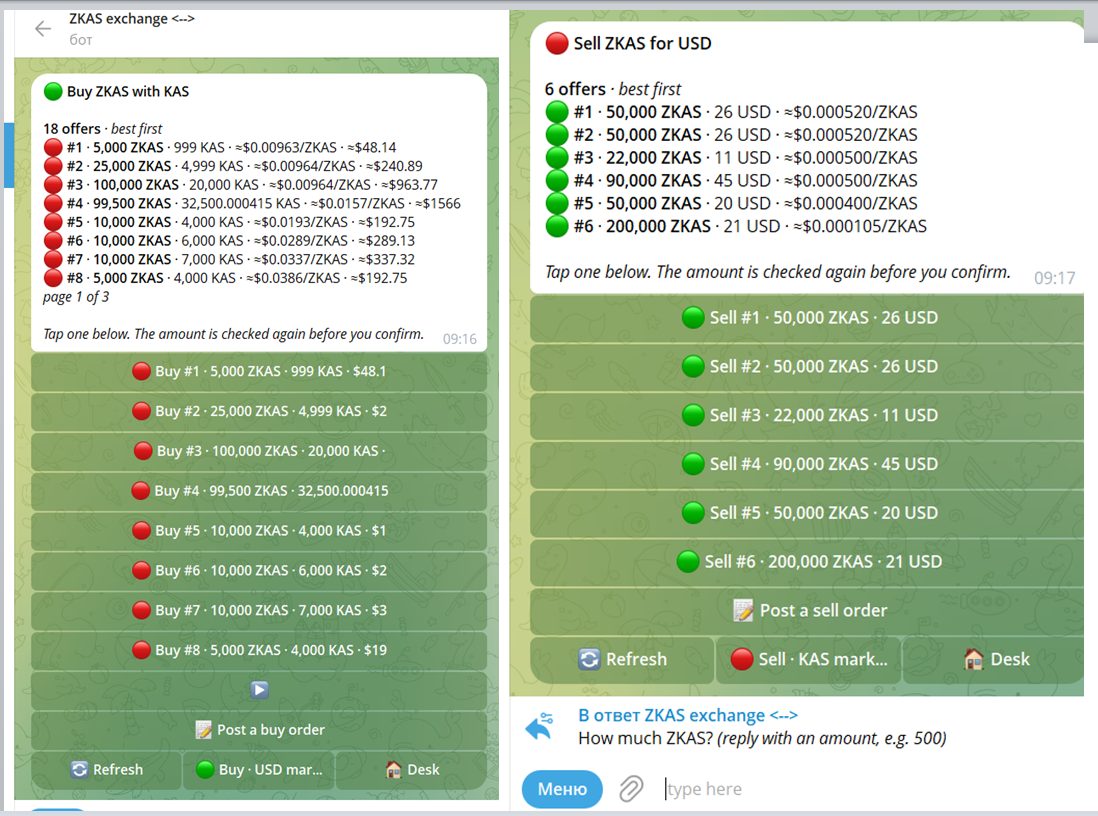Tap Buy #6 · 10,000 ZKAS · 6,000 KAS
This screenshot has width=1098, height=816.
pos(259,571)
